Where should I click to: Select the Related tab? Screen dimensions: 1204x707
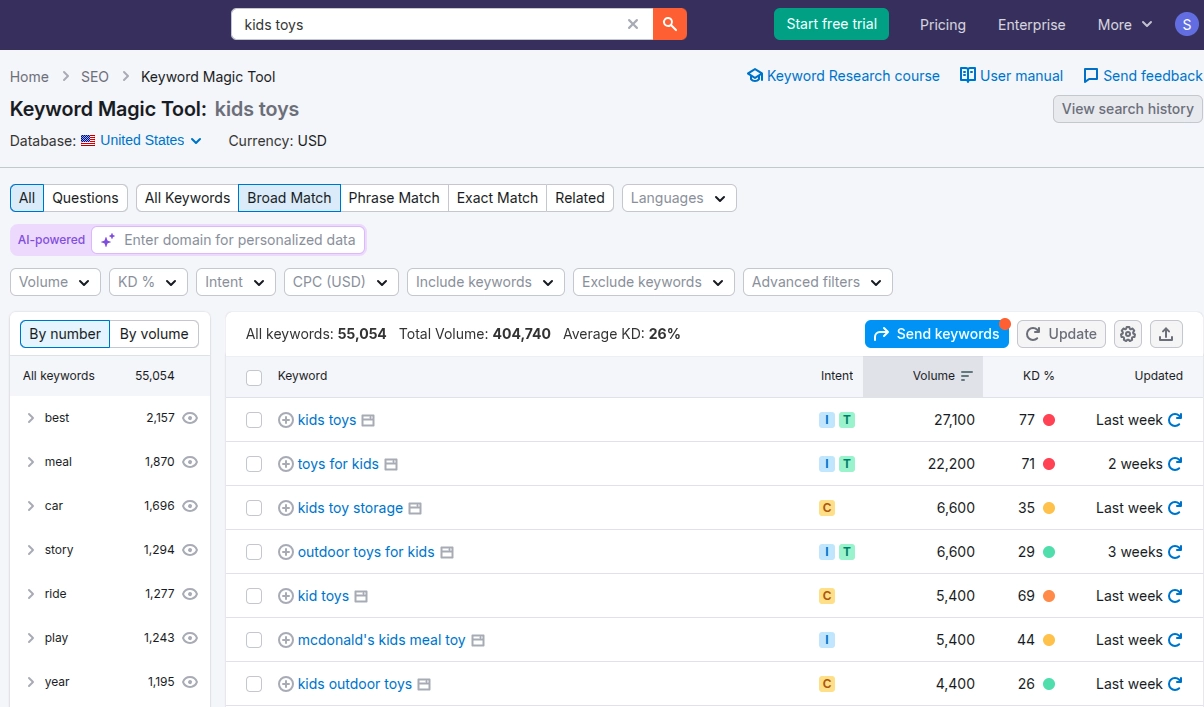pos(580,198)
